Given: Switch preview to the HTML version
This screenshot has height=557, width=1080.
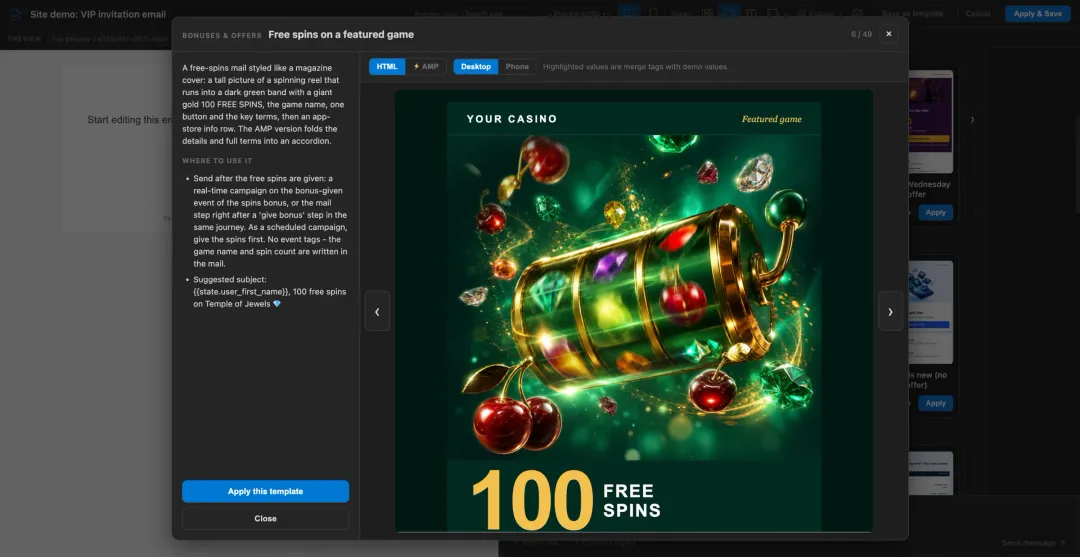Looking at the screenshot, I should [387, 67].
